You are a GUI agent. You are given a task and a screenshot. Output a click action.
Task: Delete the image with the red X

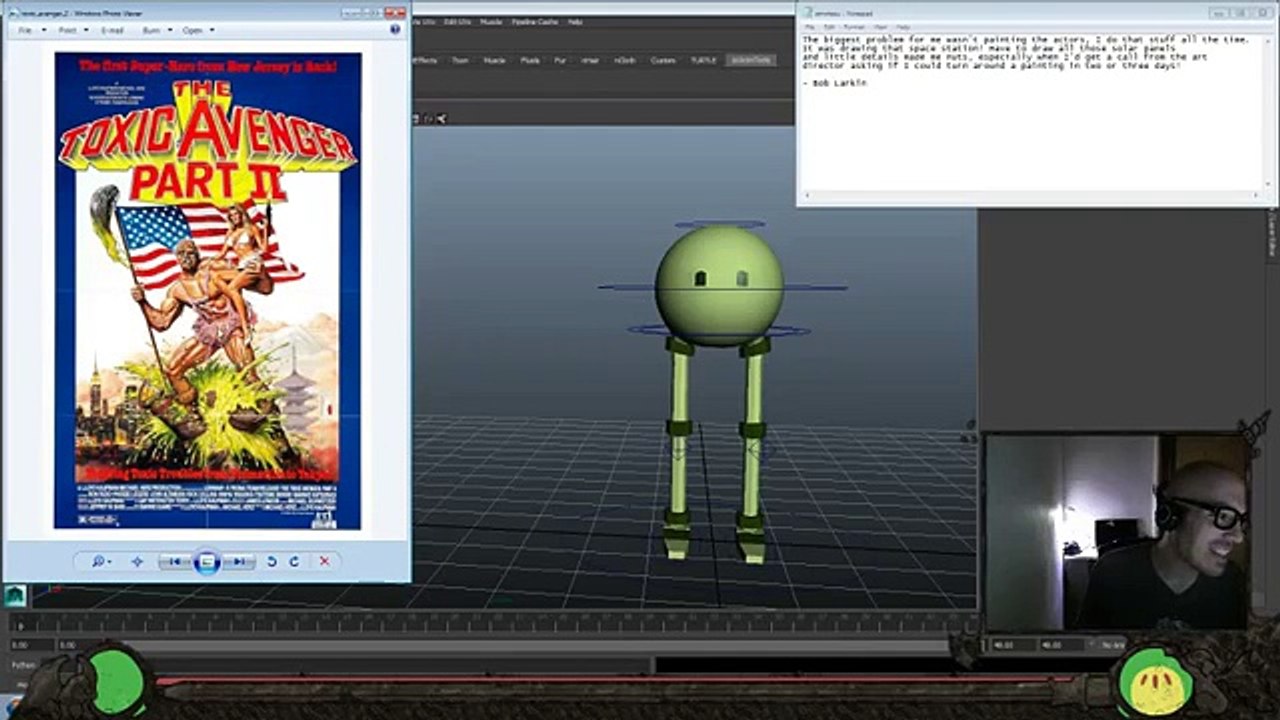click(324, 562)
